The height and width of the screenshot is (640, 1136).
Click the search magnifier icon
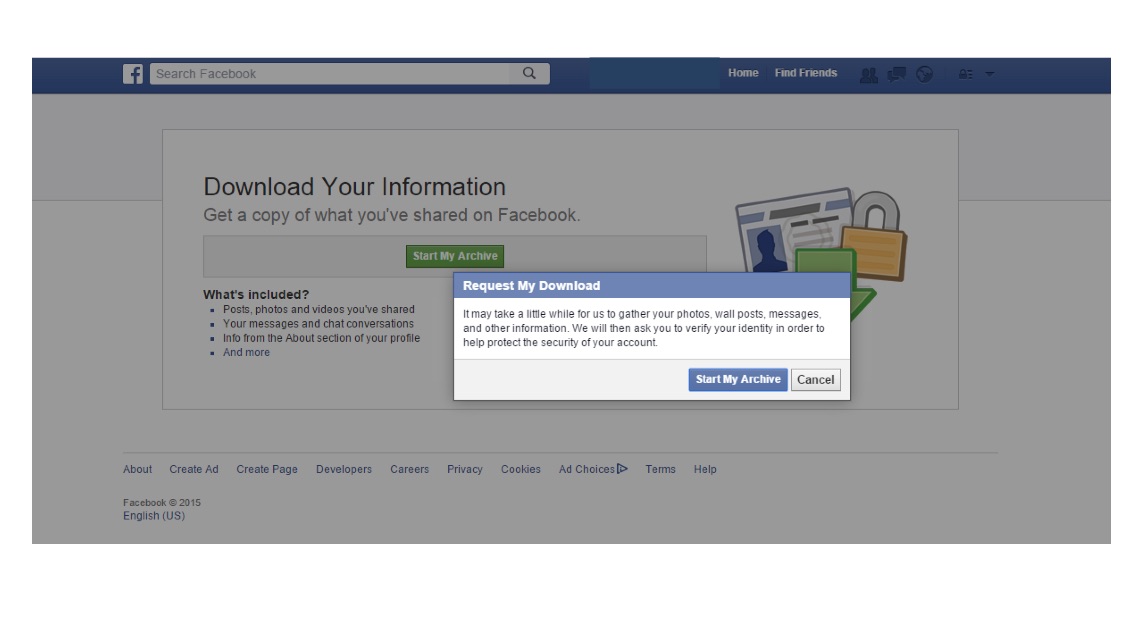530,73
